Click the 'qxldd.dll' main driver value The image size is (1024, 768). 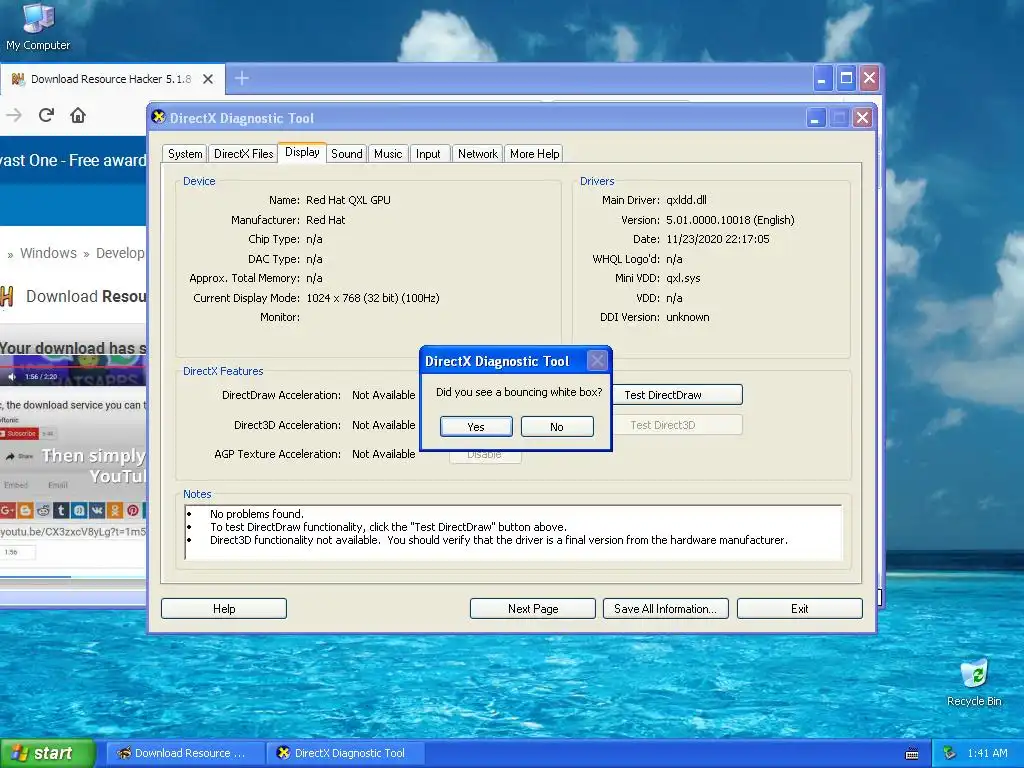686,200
